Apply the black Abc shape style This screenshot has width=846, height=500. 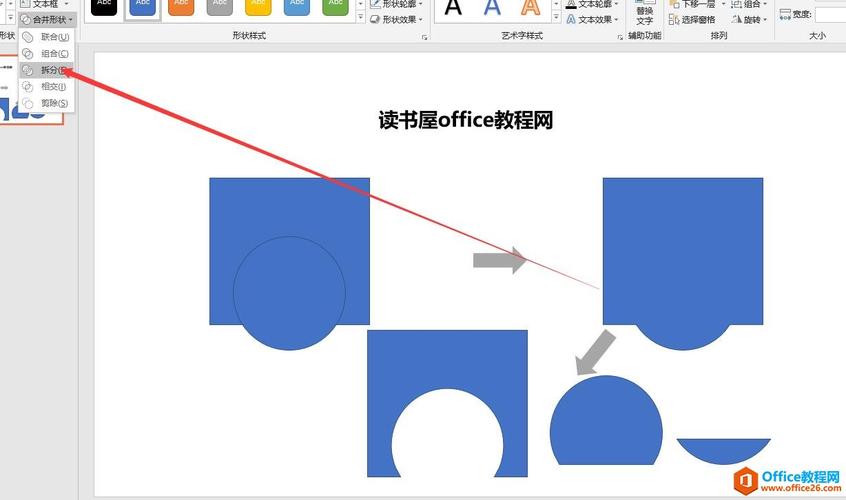[x=104, y=6]
